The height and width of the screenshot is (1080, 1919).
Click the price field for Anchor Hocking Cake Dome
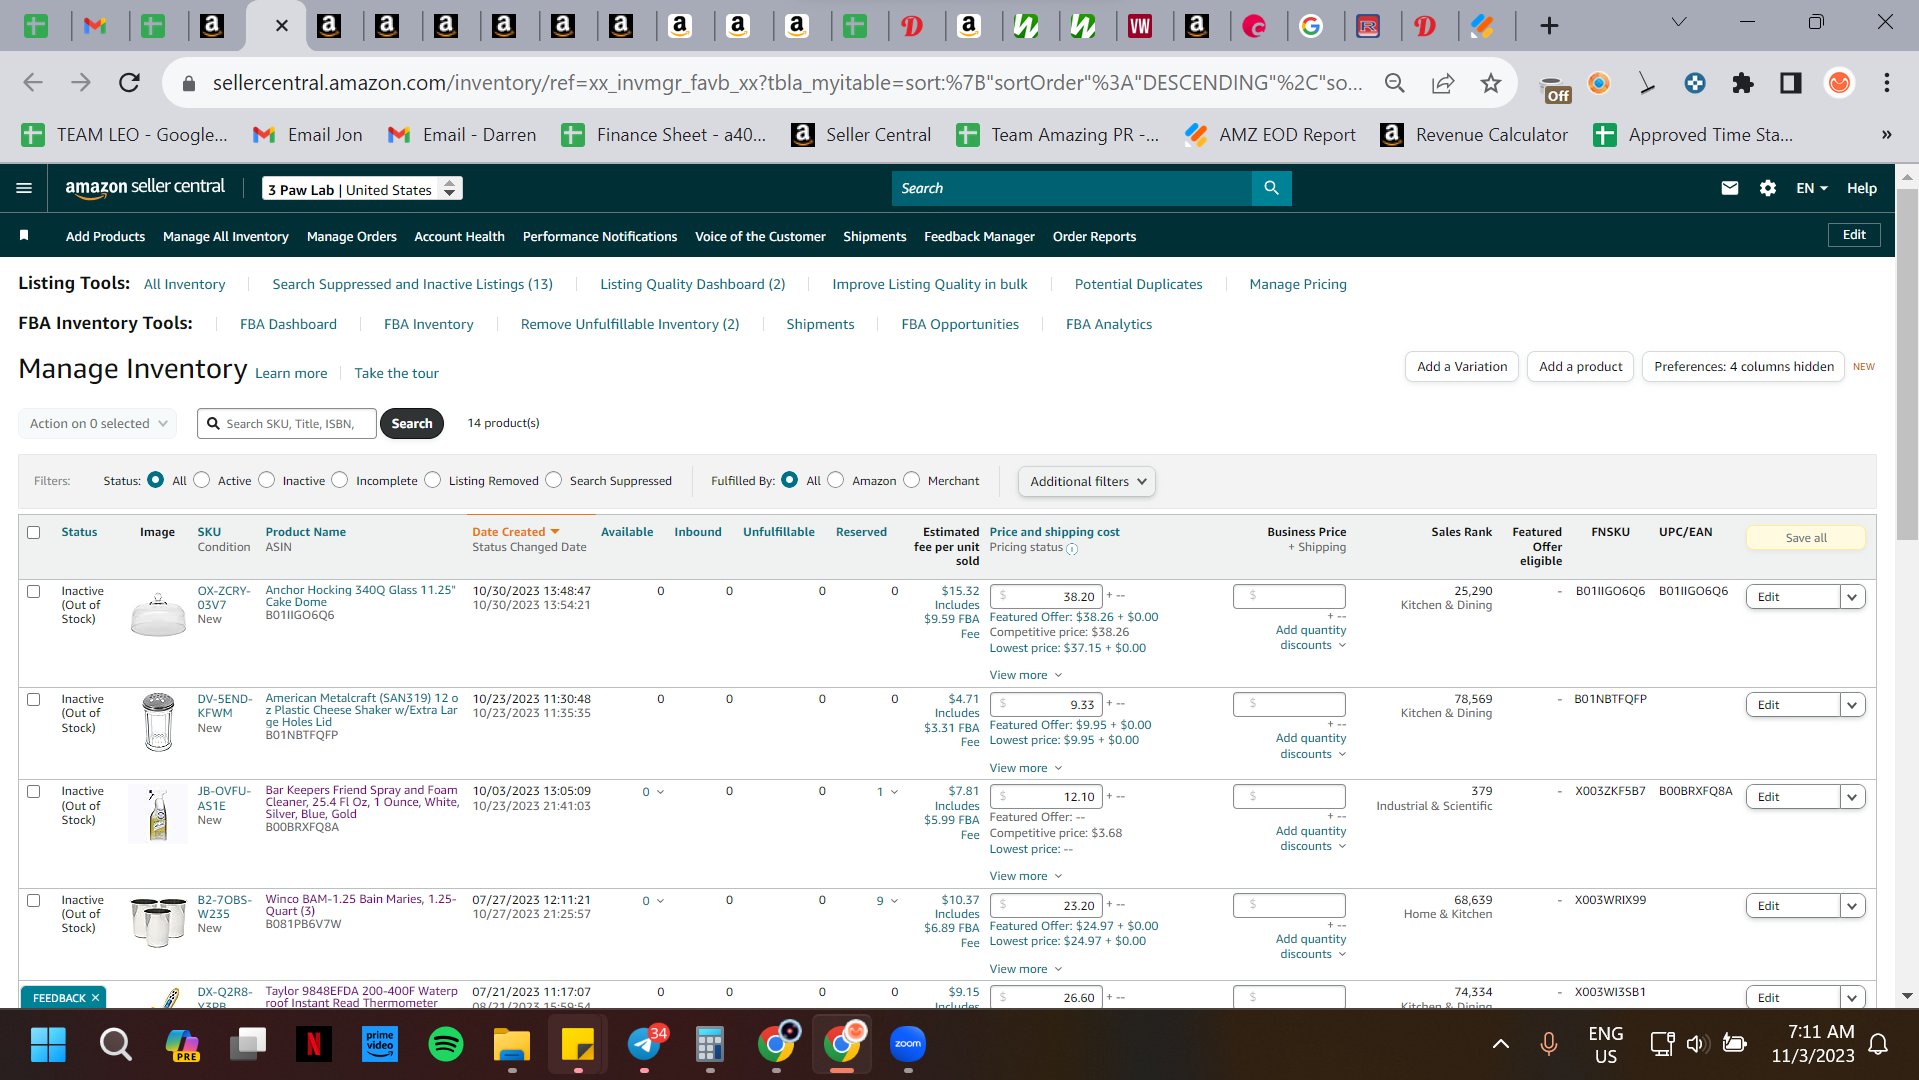[1046, 596]
